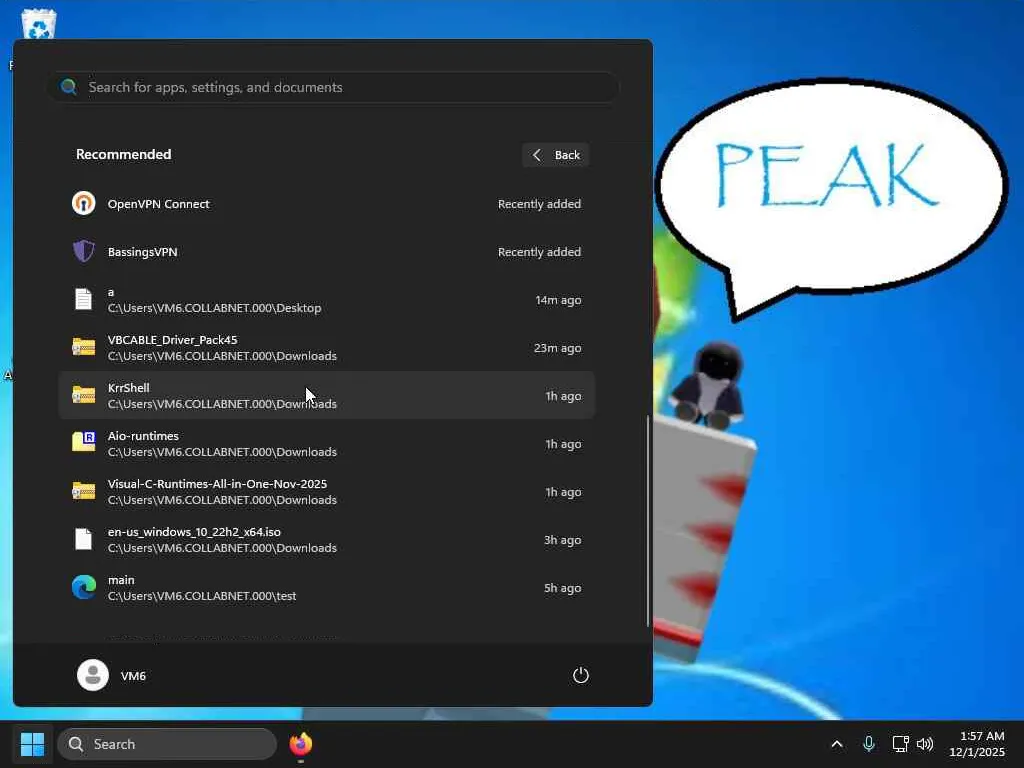Click the microphone tray icon
This screenshot has height=768, width=1024.
(x=869, y=744)
